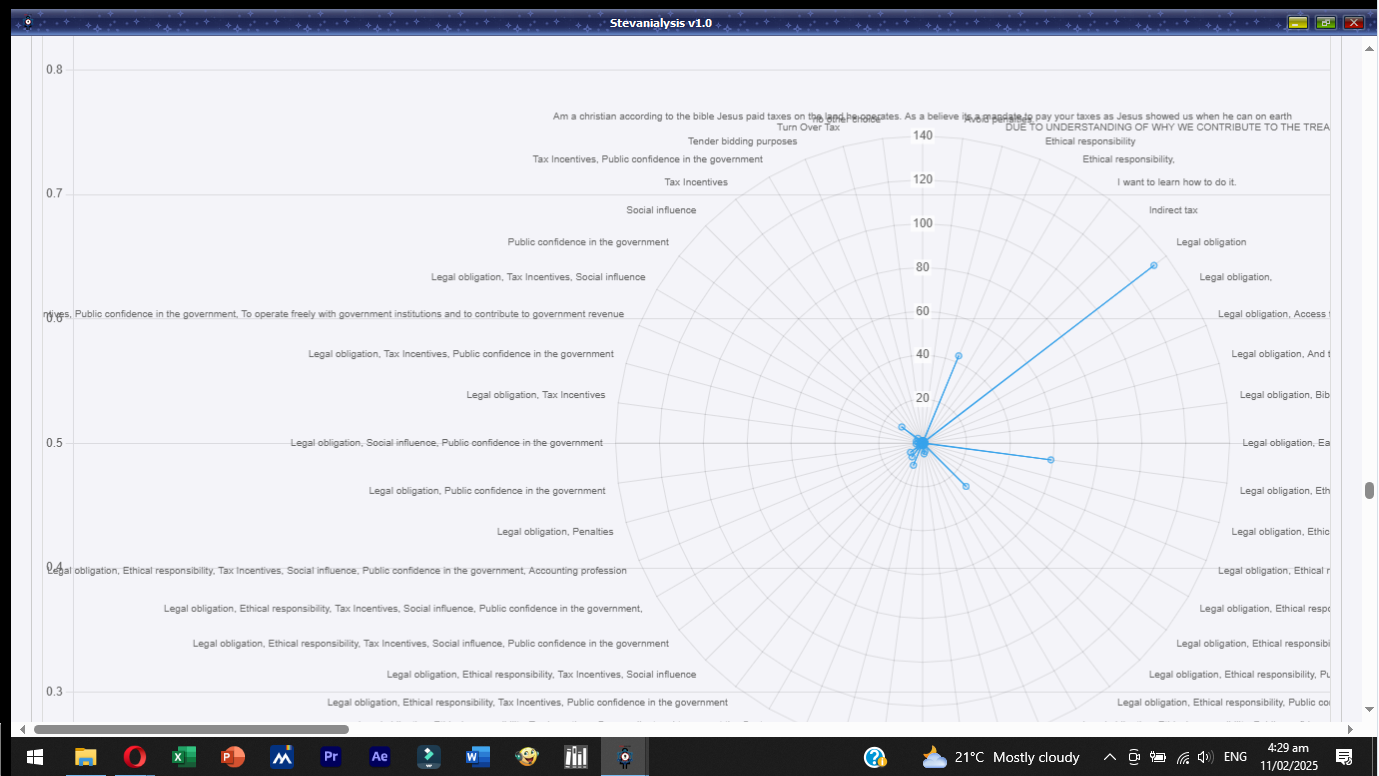Click the '60' radial axis tick label
The image size is (1379, 776).
[922, 311]
